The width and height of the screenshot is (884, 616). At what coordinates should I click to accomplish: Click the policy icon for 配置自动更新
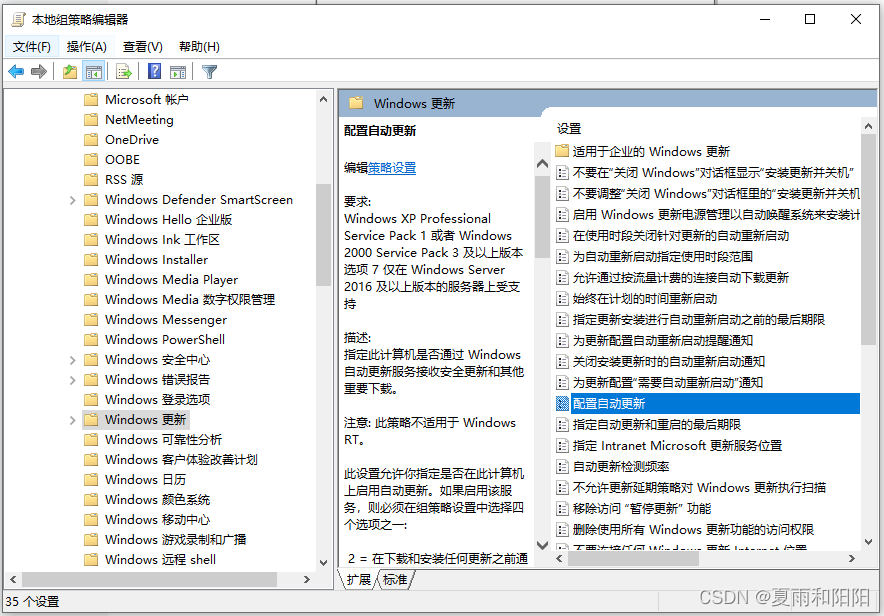pyautogui.click(x=562, y=404)
